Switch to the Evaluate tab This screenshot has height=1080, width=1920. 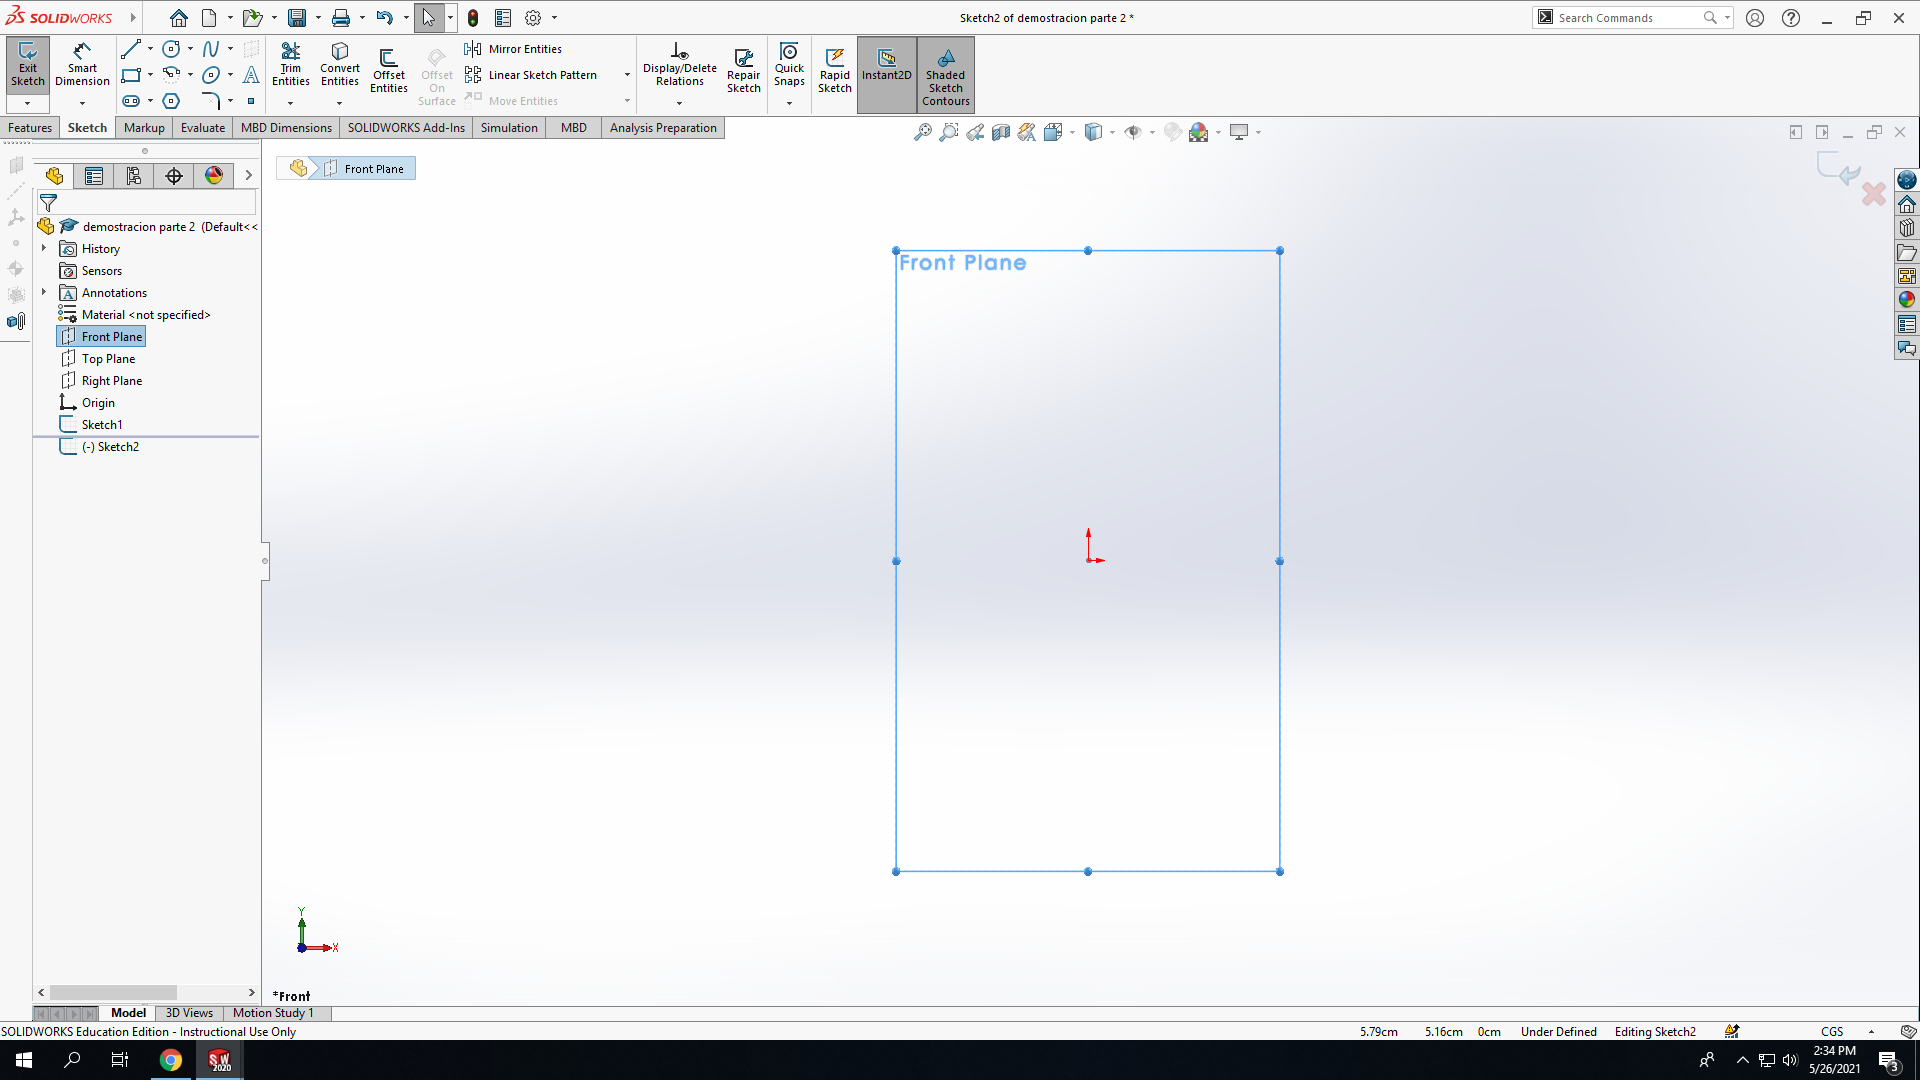coord(203,128)
